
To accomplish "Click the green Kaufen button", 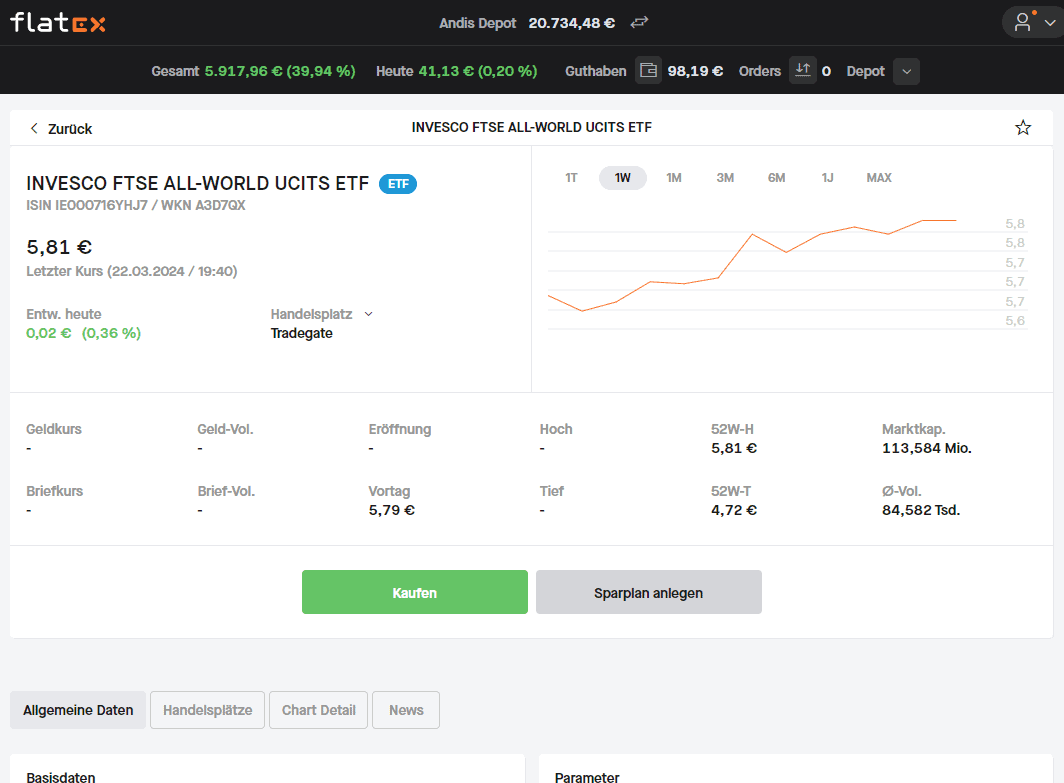I will tap(415, 592).
